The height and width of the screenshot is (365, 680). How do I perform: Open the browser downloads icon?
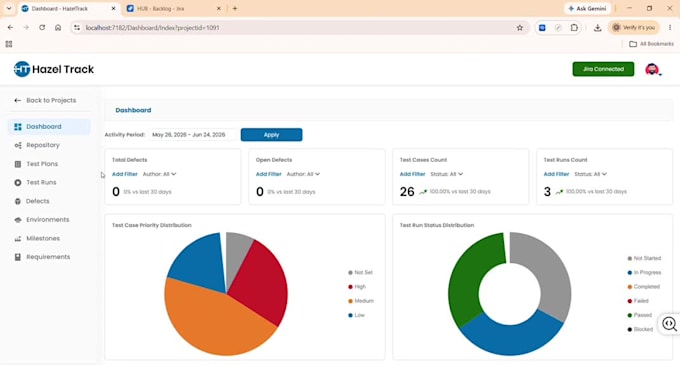point(597,28)
